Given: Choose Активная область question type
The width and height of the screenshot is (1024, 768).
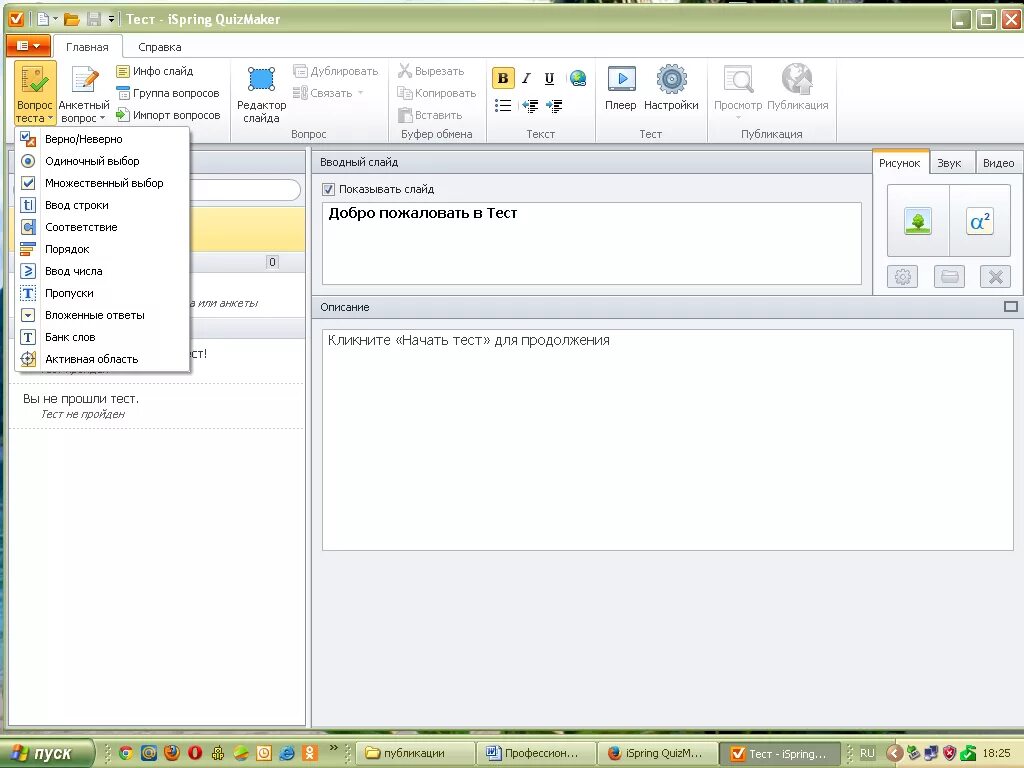Looking at the screenshot, I should point(103,359).
